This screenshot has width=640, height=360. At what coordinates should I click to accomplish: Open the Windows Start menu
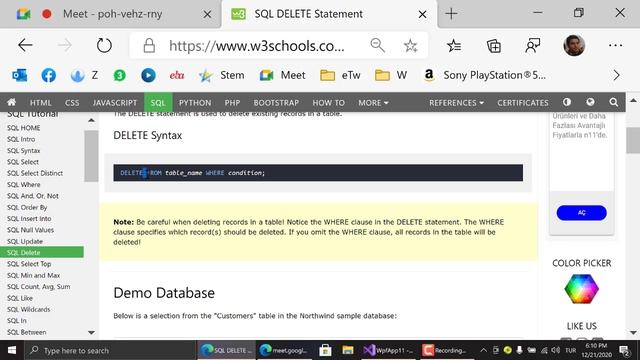tap(12, 350)
